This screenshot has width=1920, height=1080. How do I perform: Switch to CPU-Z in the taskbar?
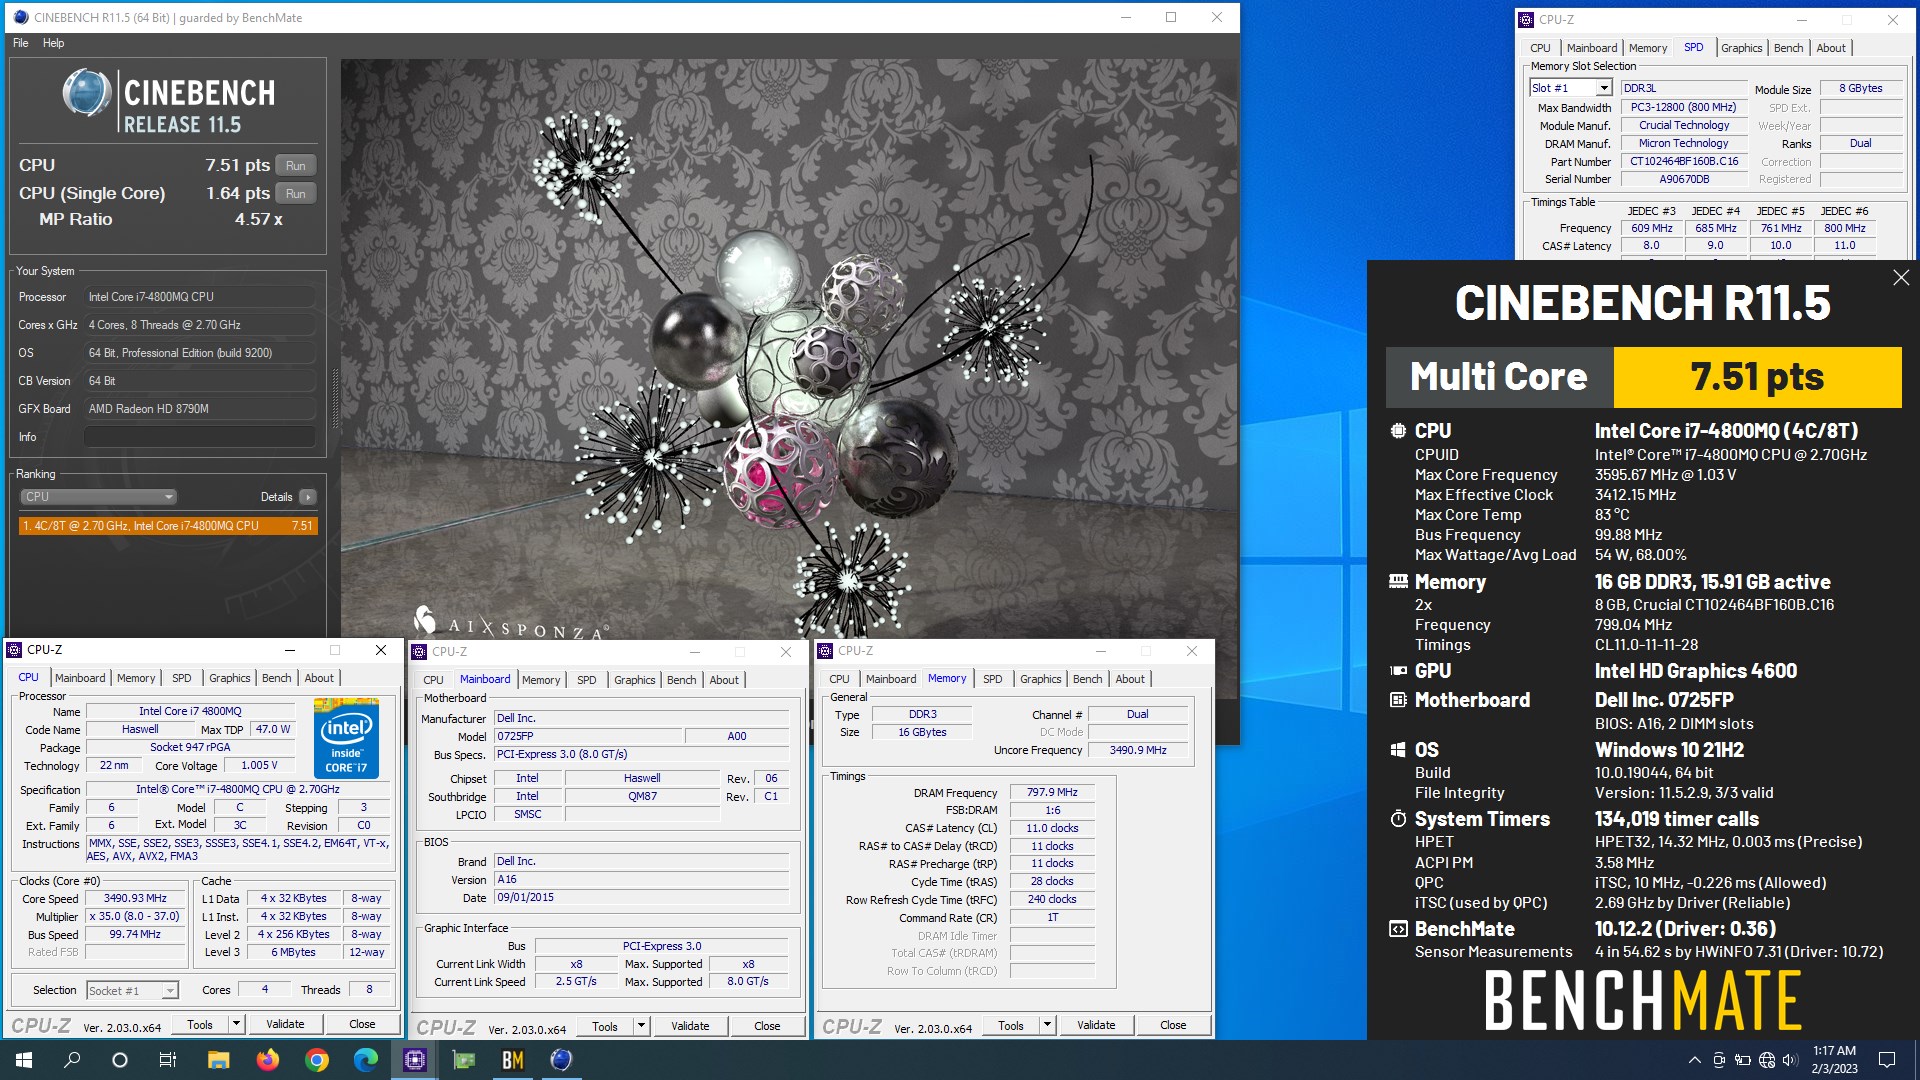414,1060
